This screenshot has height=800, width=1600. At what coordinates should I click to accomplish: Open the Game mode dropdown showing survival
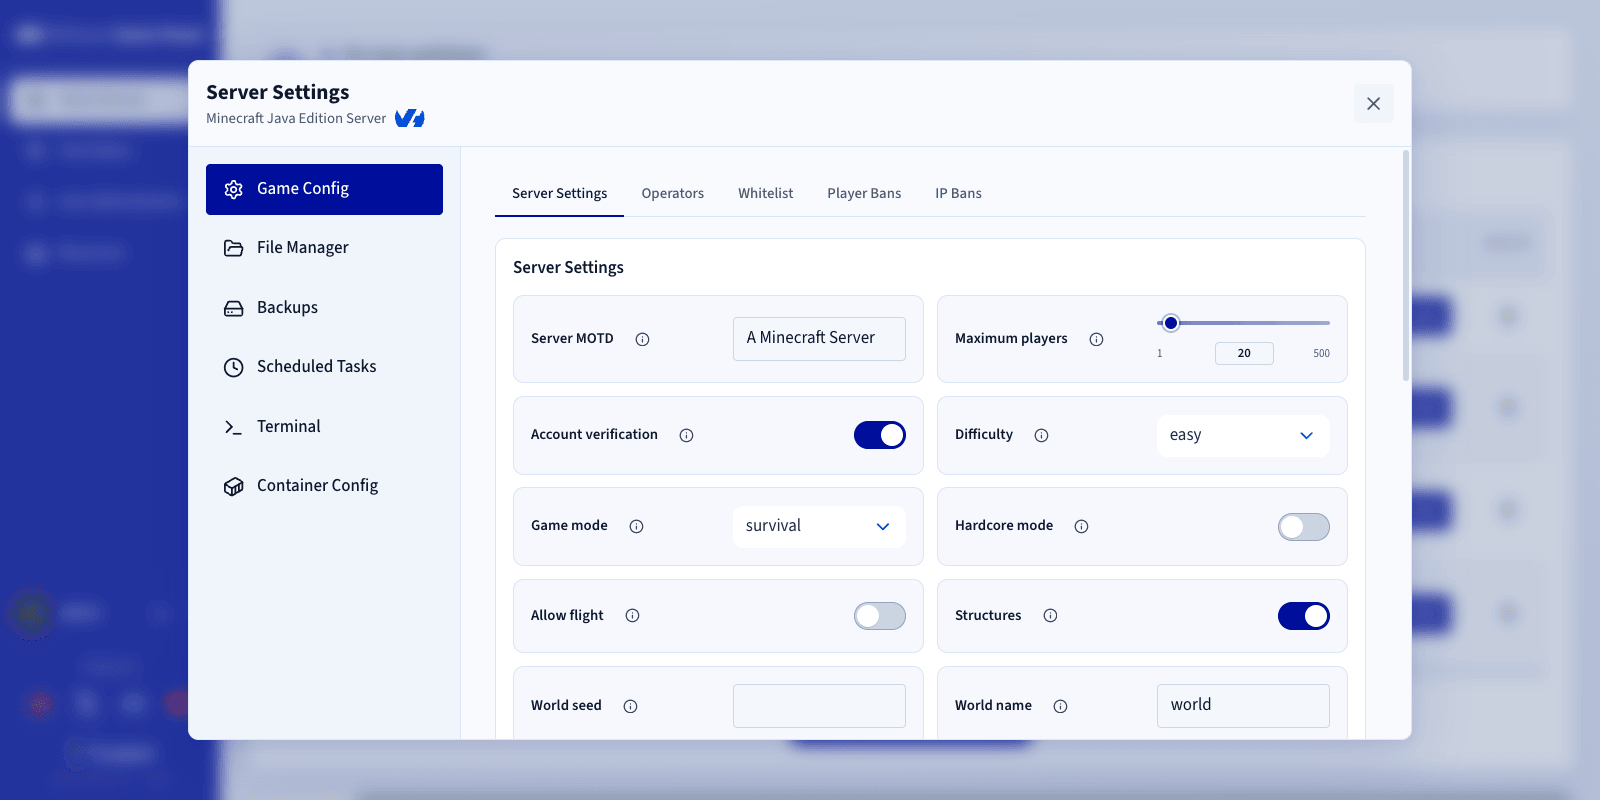(x=819, y=527)
